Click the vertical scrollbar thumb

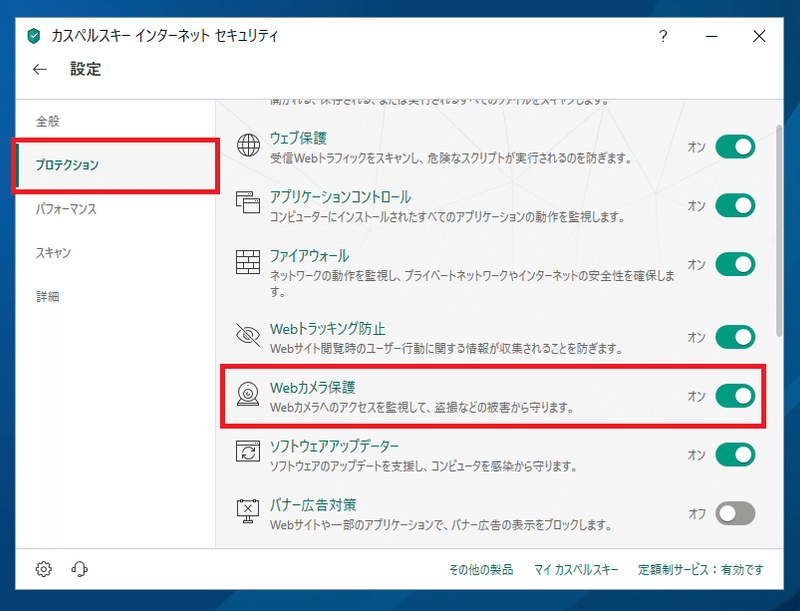(x=779, y=231)
